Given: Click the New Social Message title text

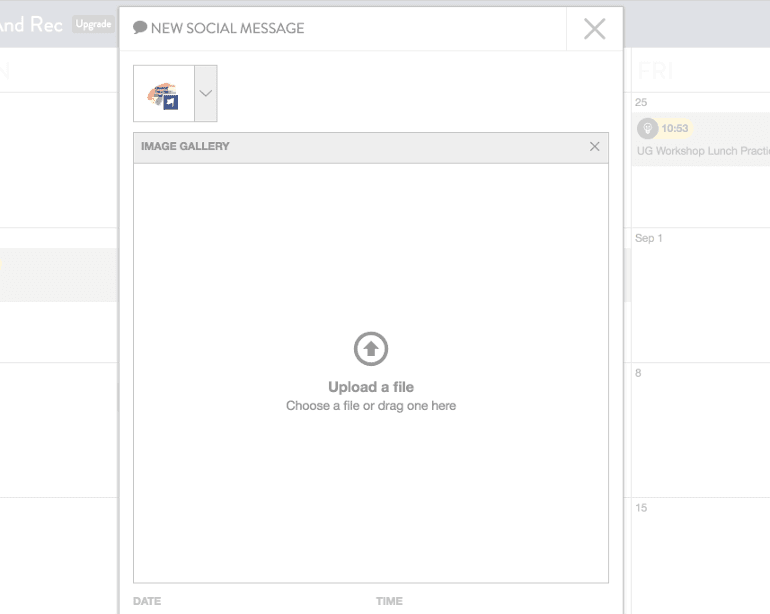Looking at the screenshot, I should tap(227, 28).
